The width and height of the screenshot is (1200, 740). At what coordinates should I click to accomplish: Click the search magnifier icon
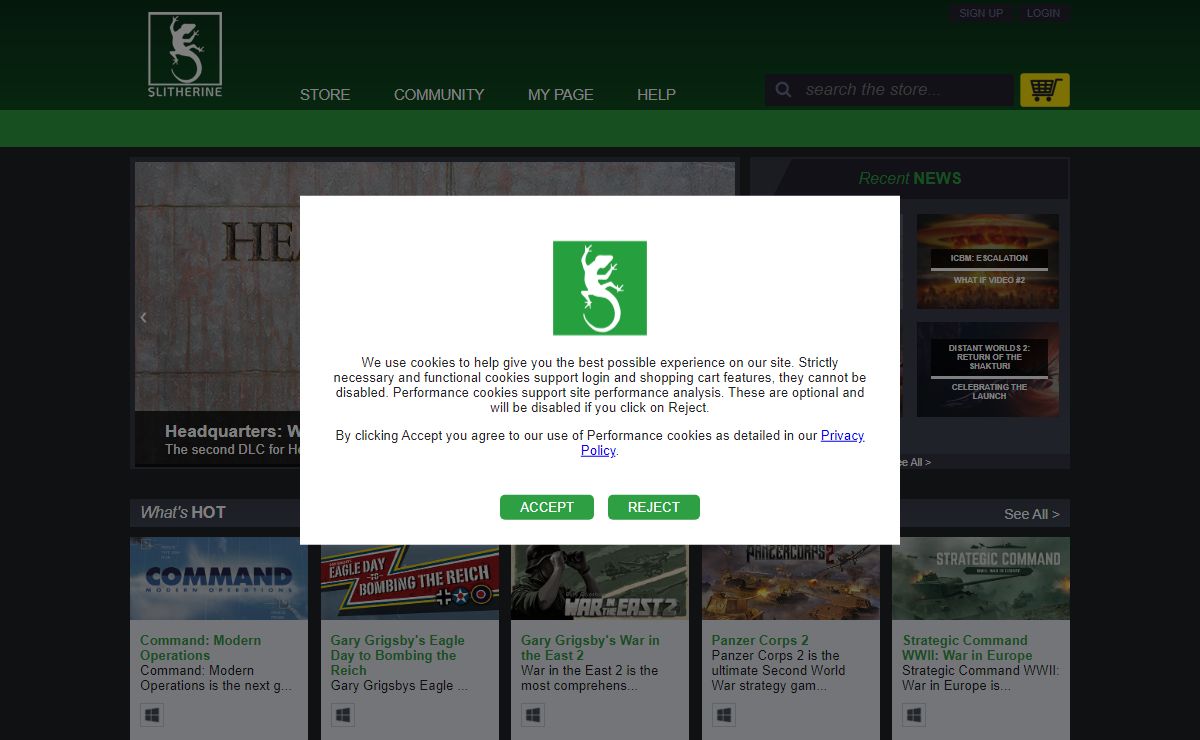[784, 90]
